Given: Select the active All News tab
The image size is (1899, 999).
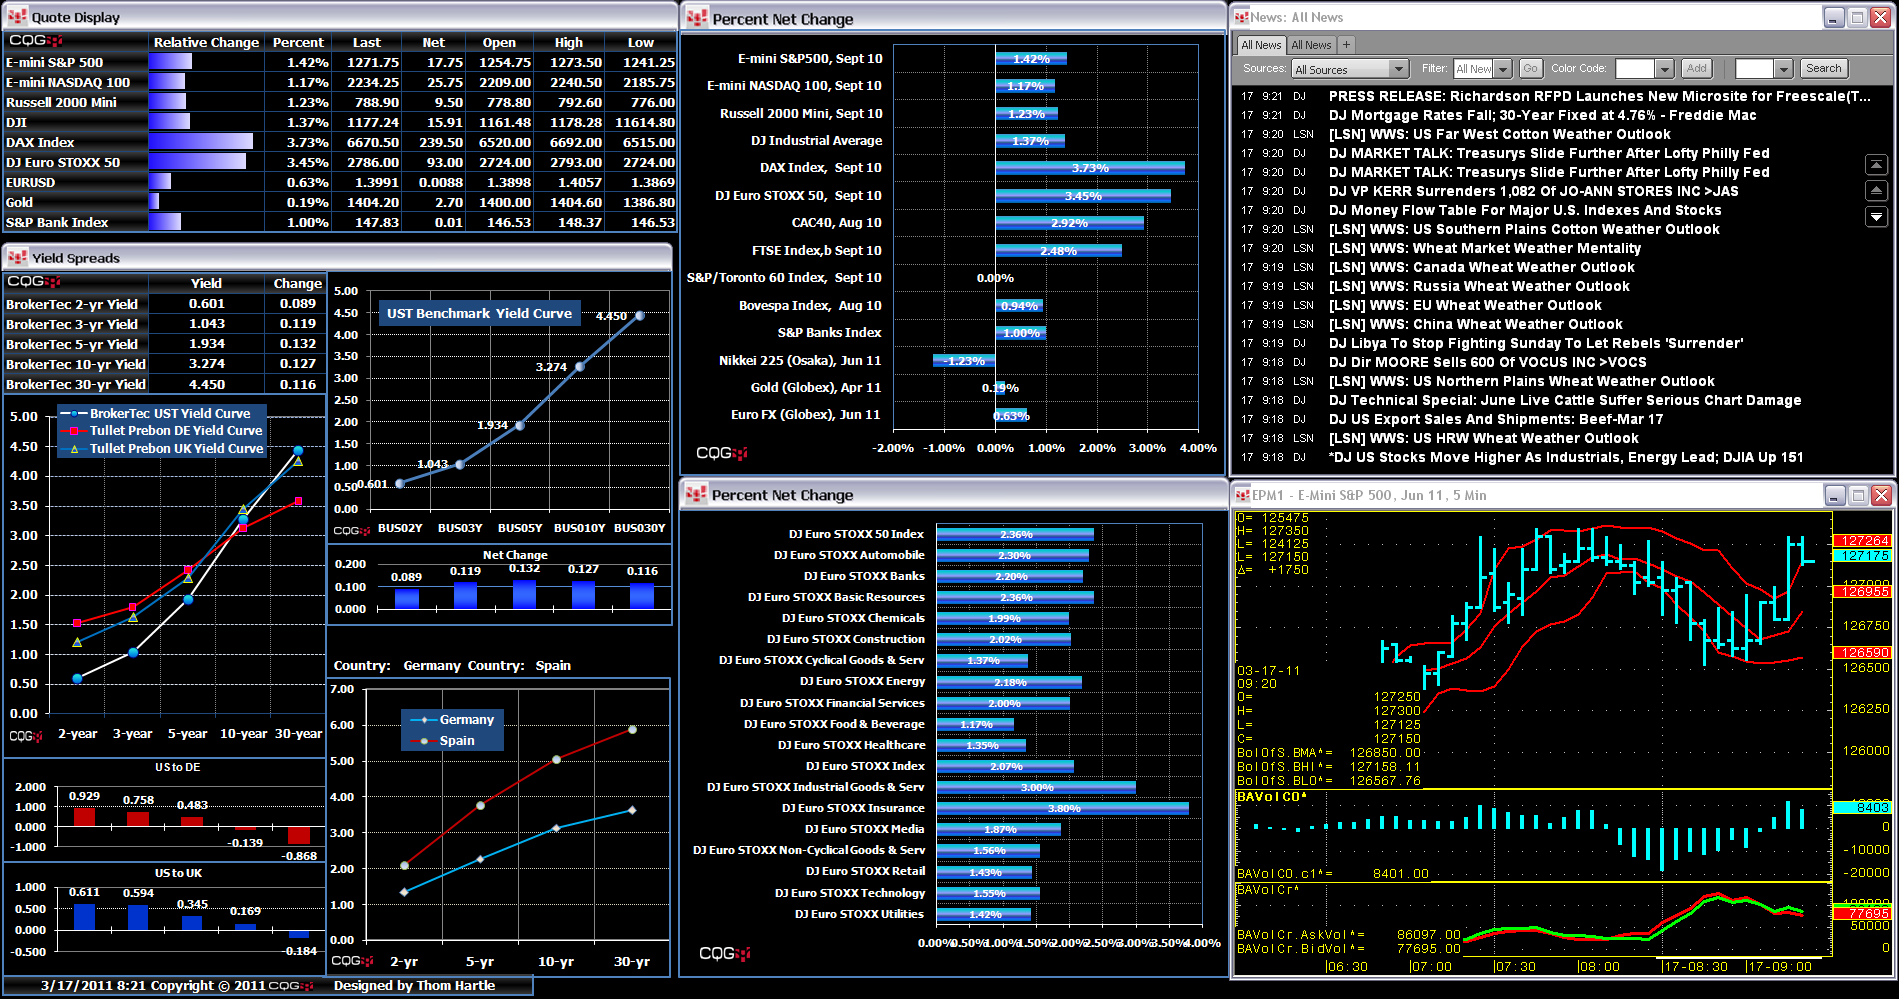Looking at the screenshot, I should click(1261, 45).
